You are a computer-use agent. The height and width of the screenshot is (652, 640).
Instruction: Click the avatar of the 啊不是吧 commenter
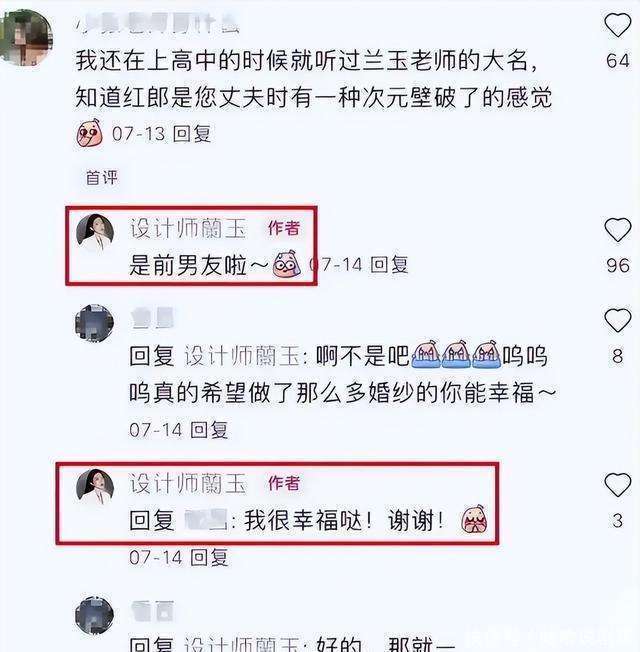pyautogui.click(x=94, y=323)
